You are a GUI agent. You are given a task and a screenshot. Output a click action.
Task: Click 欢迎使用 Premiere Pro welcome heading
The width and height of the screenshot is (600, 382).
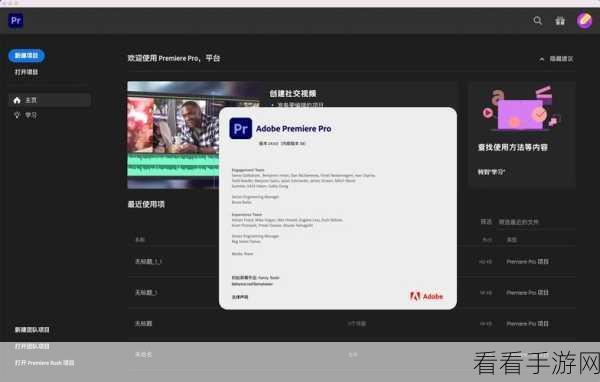click(x=174, y=58)
